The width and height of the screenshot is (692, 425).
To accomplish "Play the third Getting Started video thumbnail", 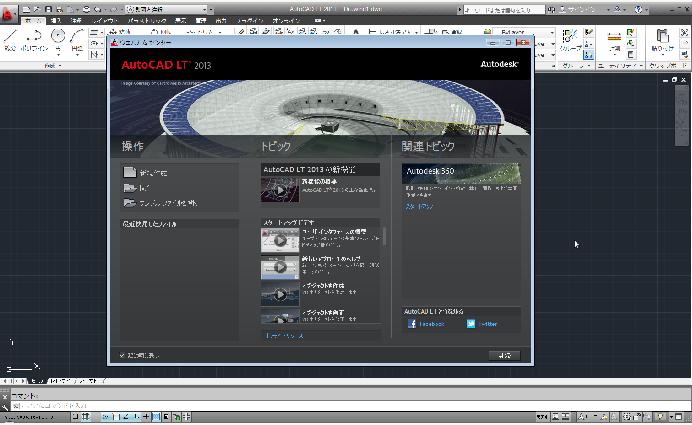I will (x=280, y=294).
